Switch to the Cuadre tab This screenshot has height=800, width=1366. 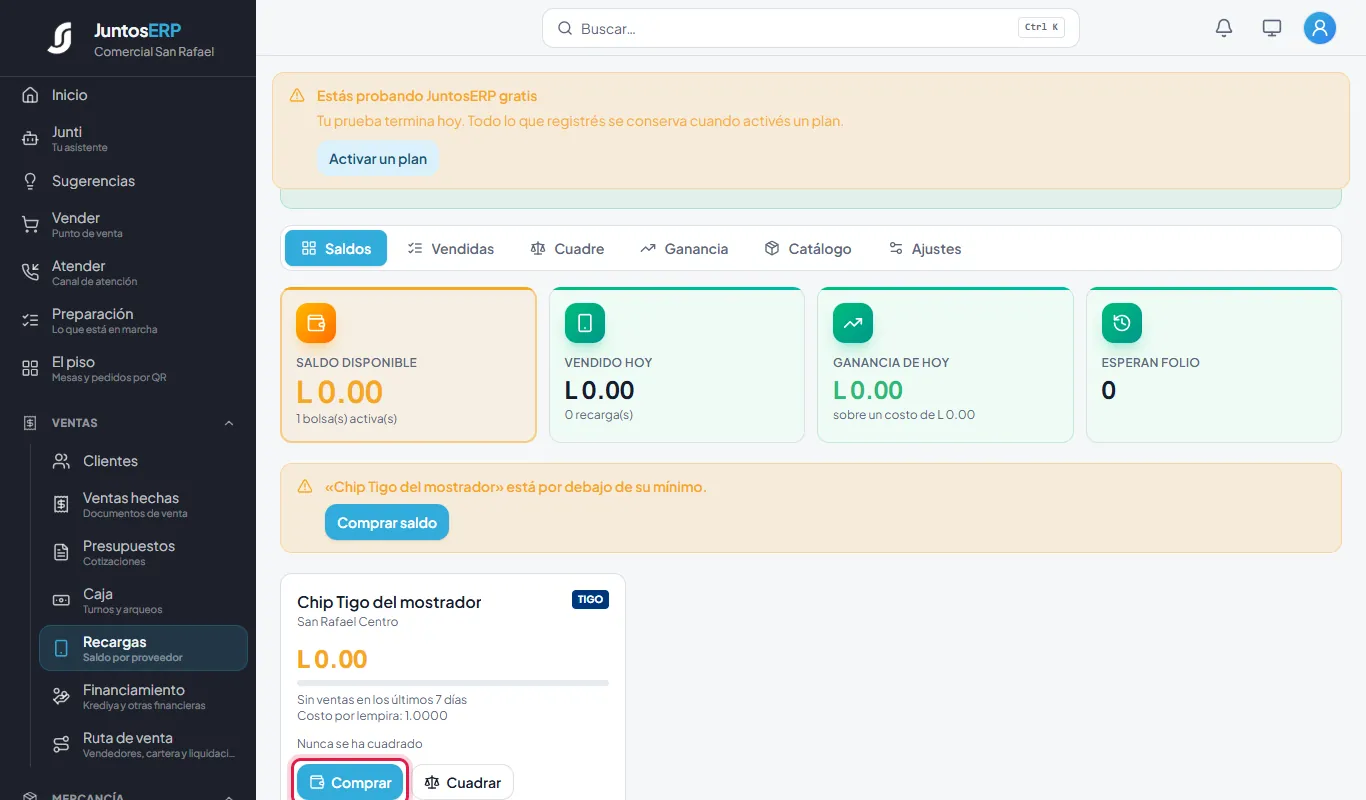pos(567,248)
